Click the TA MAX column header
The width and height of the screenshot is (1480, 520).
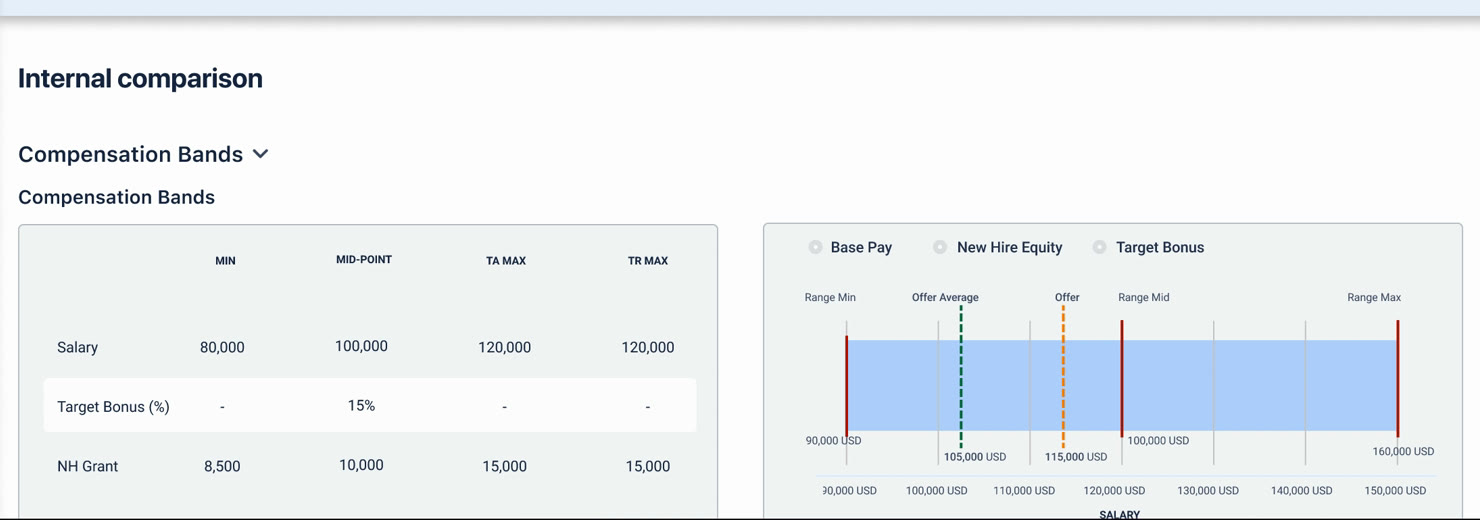(506, 261)
